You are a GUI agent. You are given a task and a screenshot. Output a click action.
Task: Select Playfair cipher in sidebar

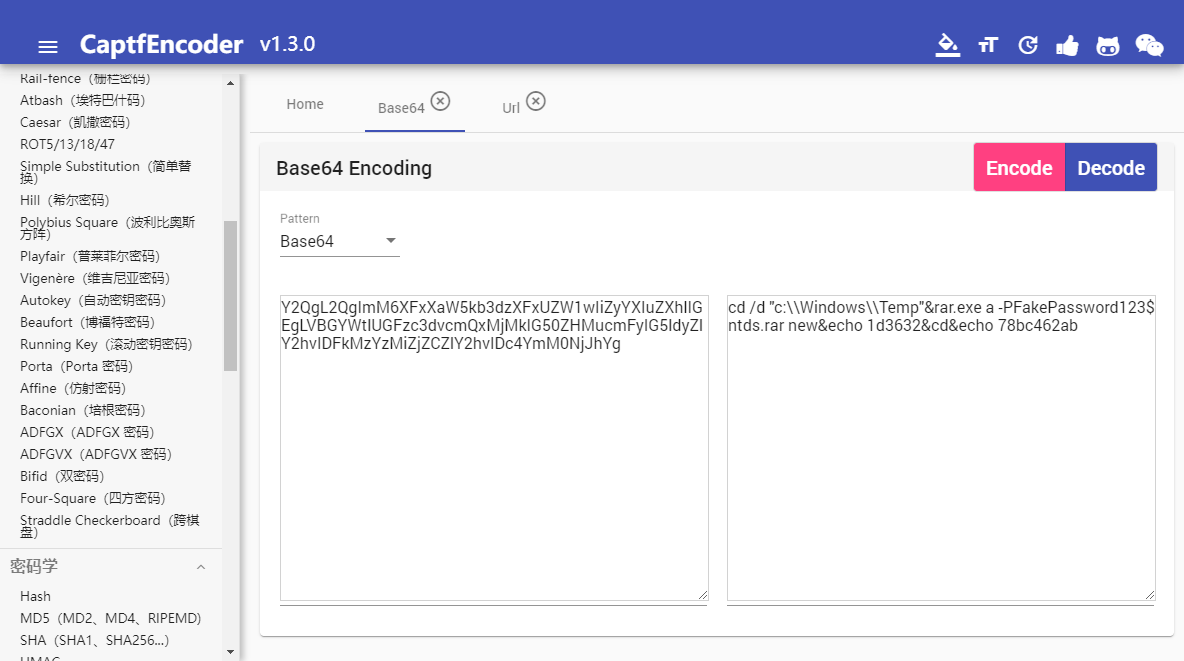pos(90,256)
